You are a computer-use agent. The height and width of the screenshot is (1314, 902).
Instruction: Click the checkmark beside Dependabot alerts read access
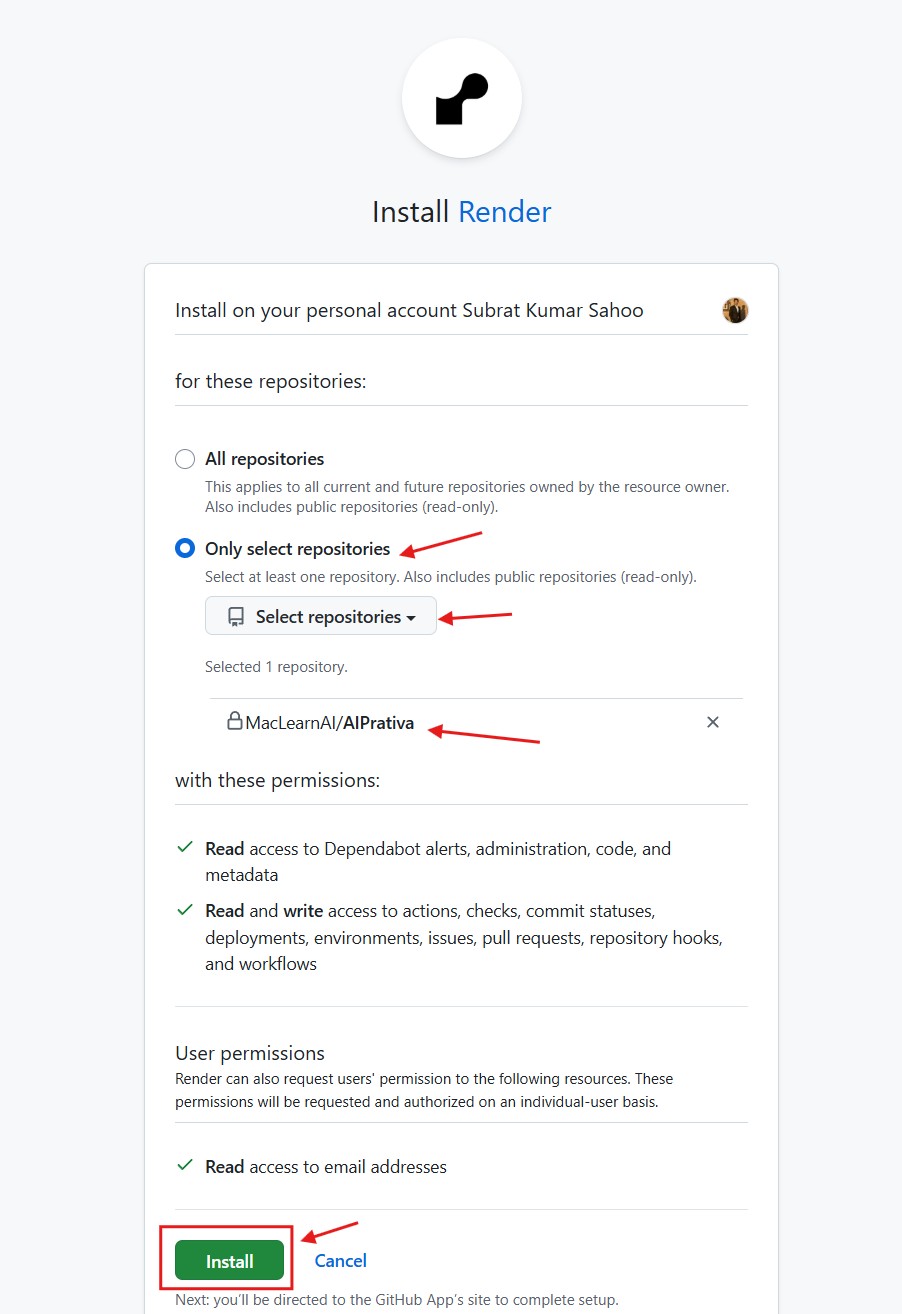click(185, 848)
